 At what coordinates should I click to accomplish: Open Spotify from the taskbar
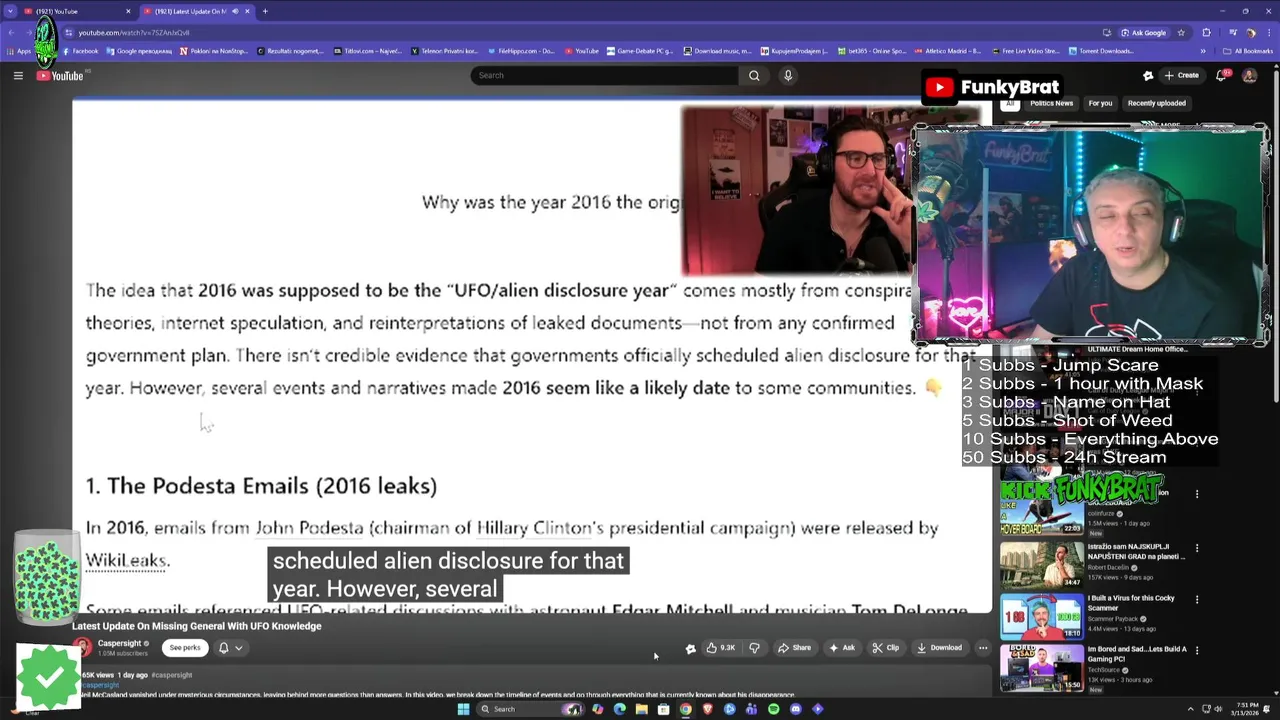point(773,709)
